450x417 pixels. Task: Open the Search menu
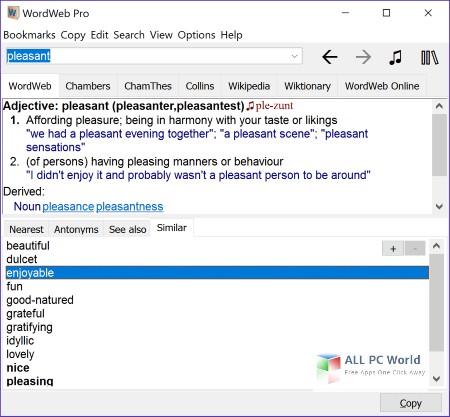coord(129,35)
